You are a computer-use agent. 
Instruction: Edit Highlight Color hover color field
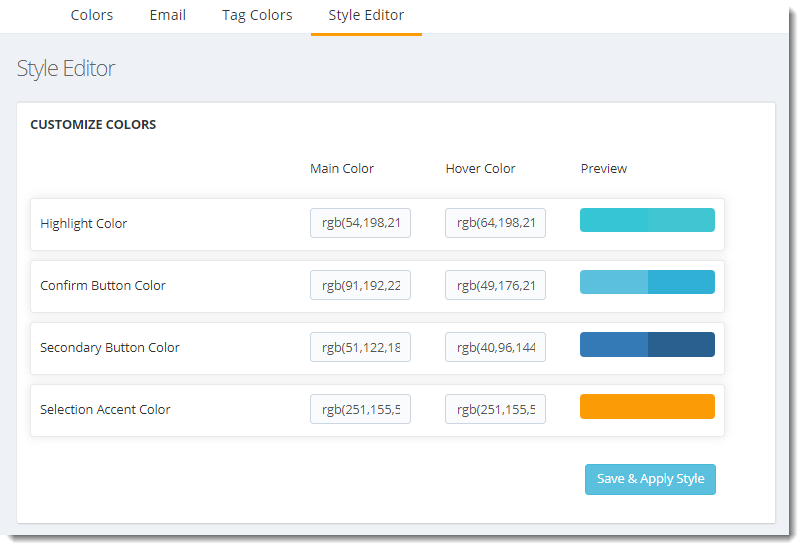click(495, 223)
